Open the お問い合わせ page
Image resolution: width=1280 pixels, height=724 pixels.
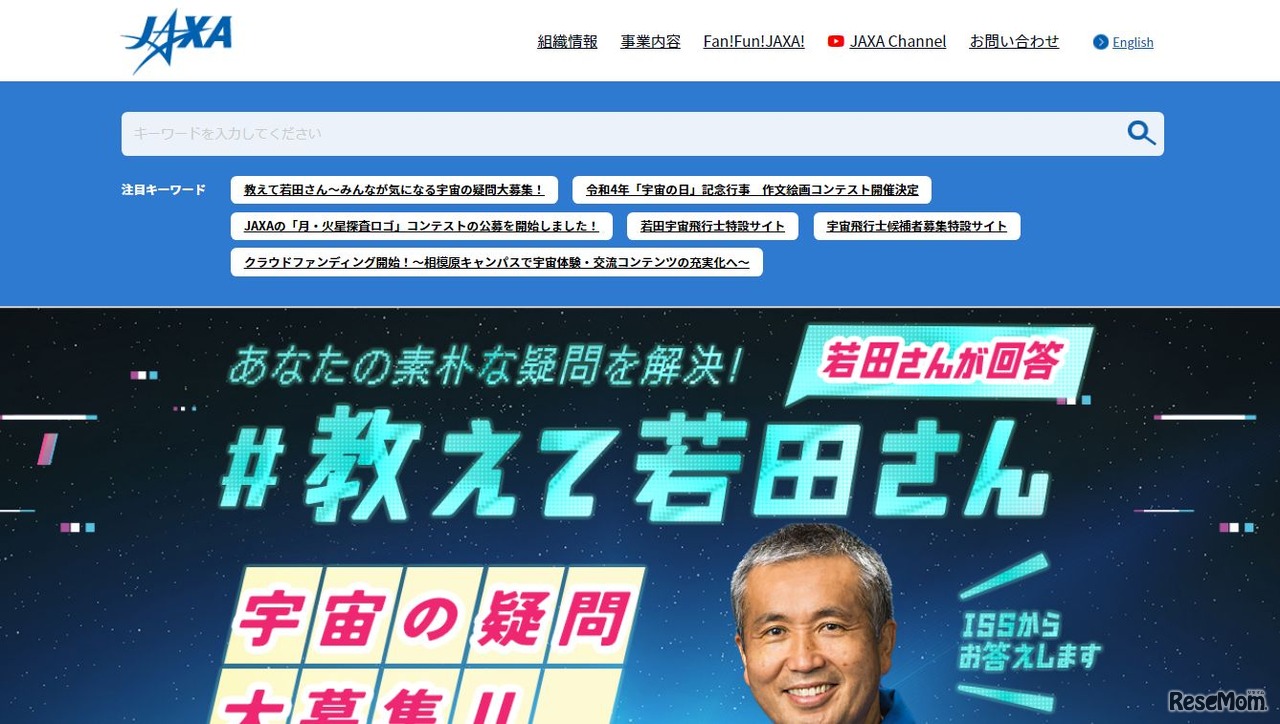(1014, 42)
